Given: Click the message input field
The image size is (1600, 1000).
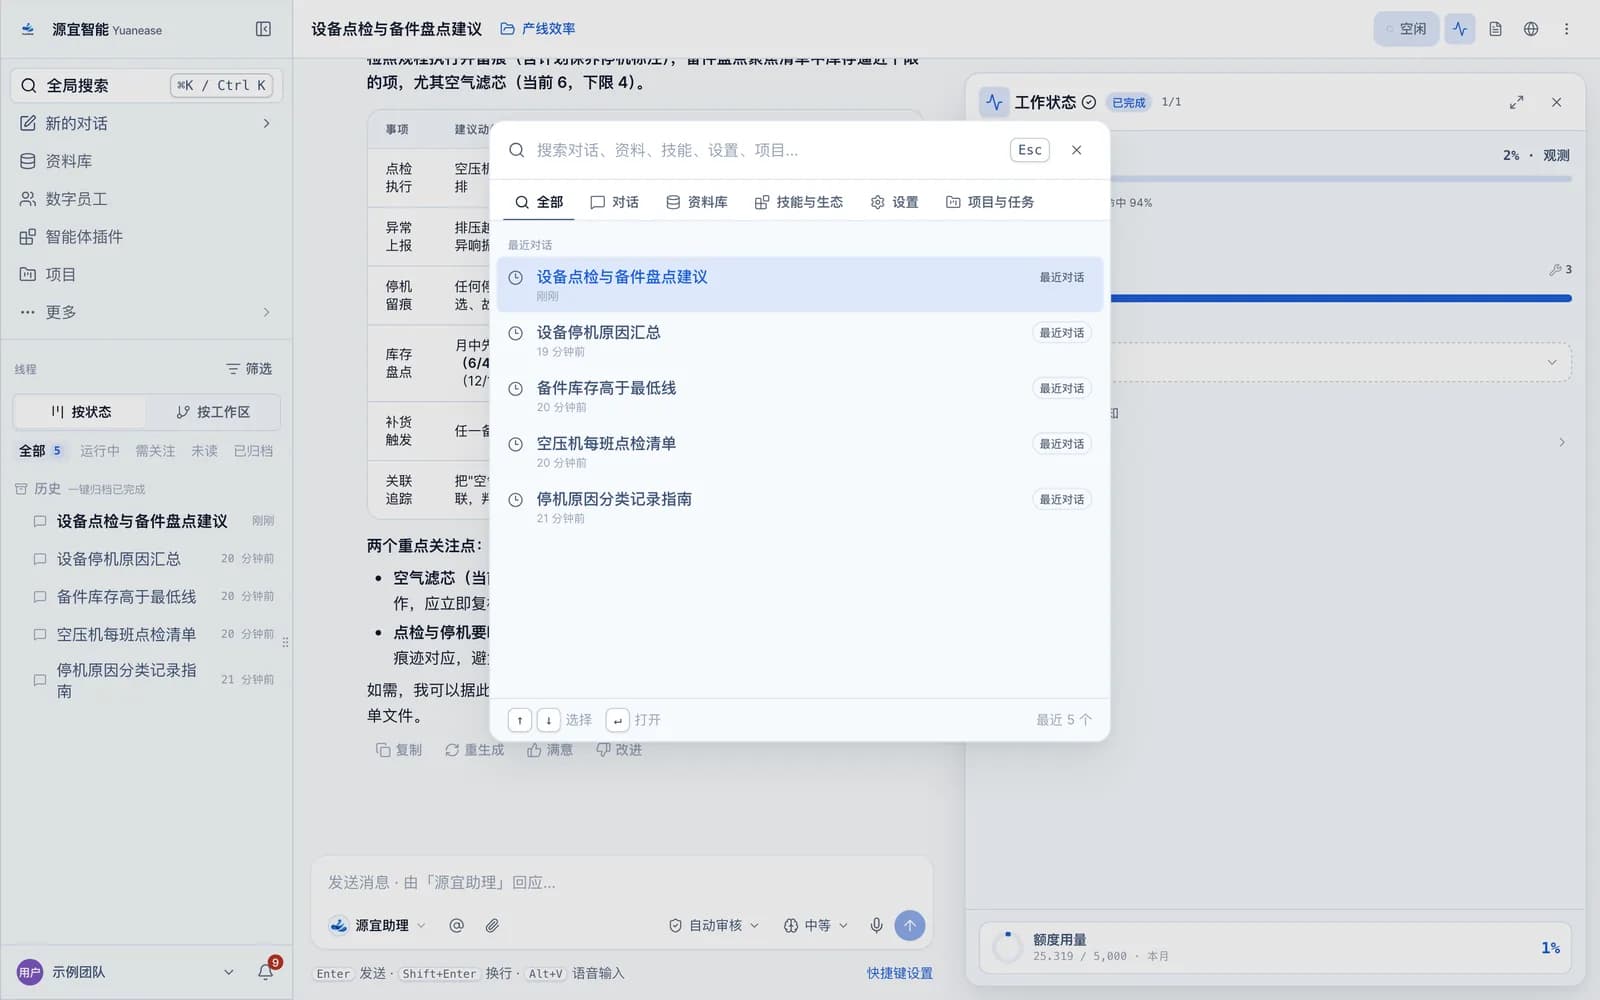Looking at the screenshot, I should 622,882.
